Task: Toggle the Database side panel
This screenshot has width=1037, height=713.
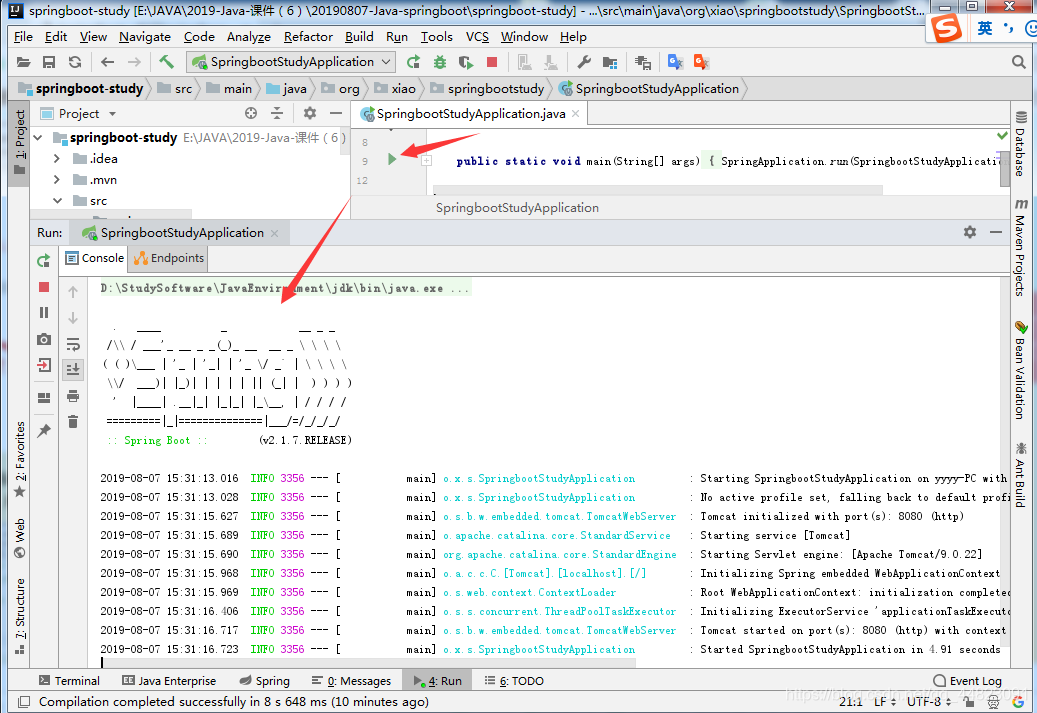Action: [x=1020, y=144]
